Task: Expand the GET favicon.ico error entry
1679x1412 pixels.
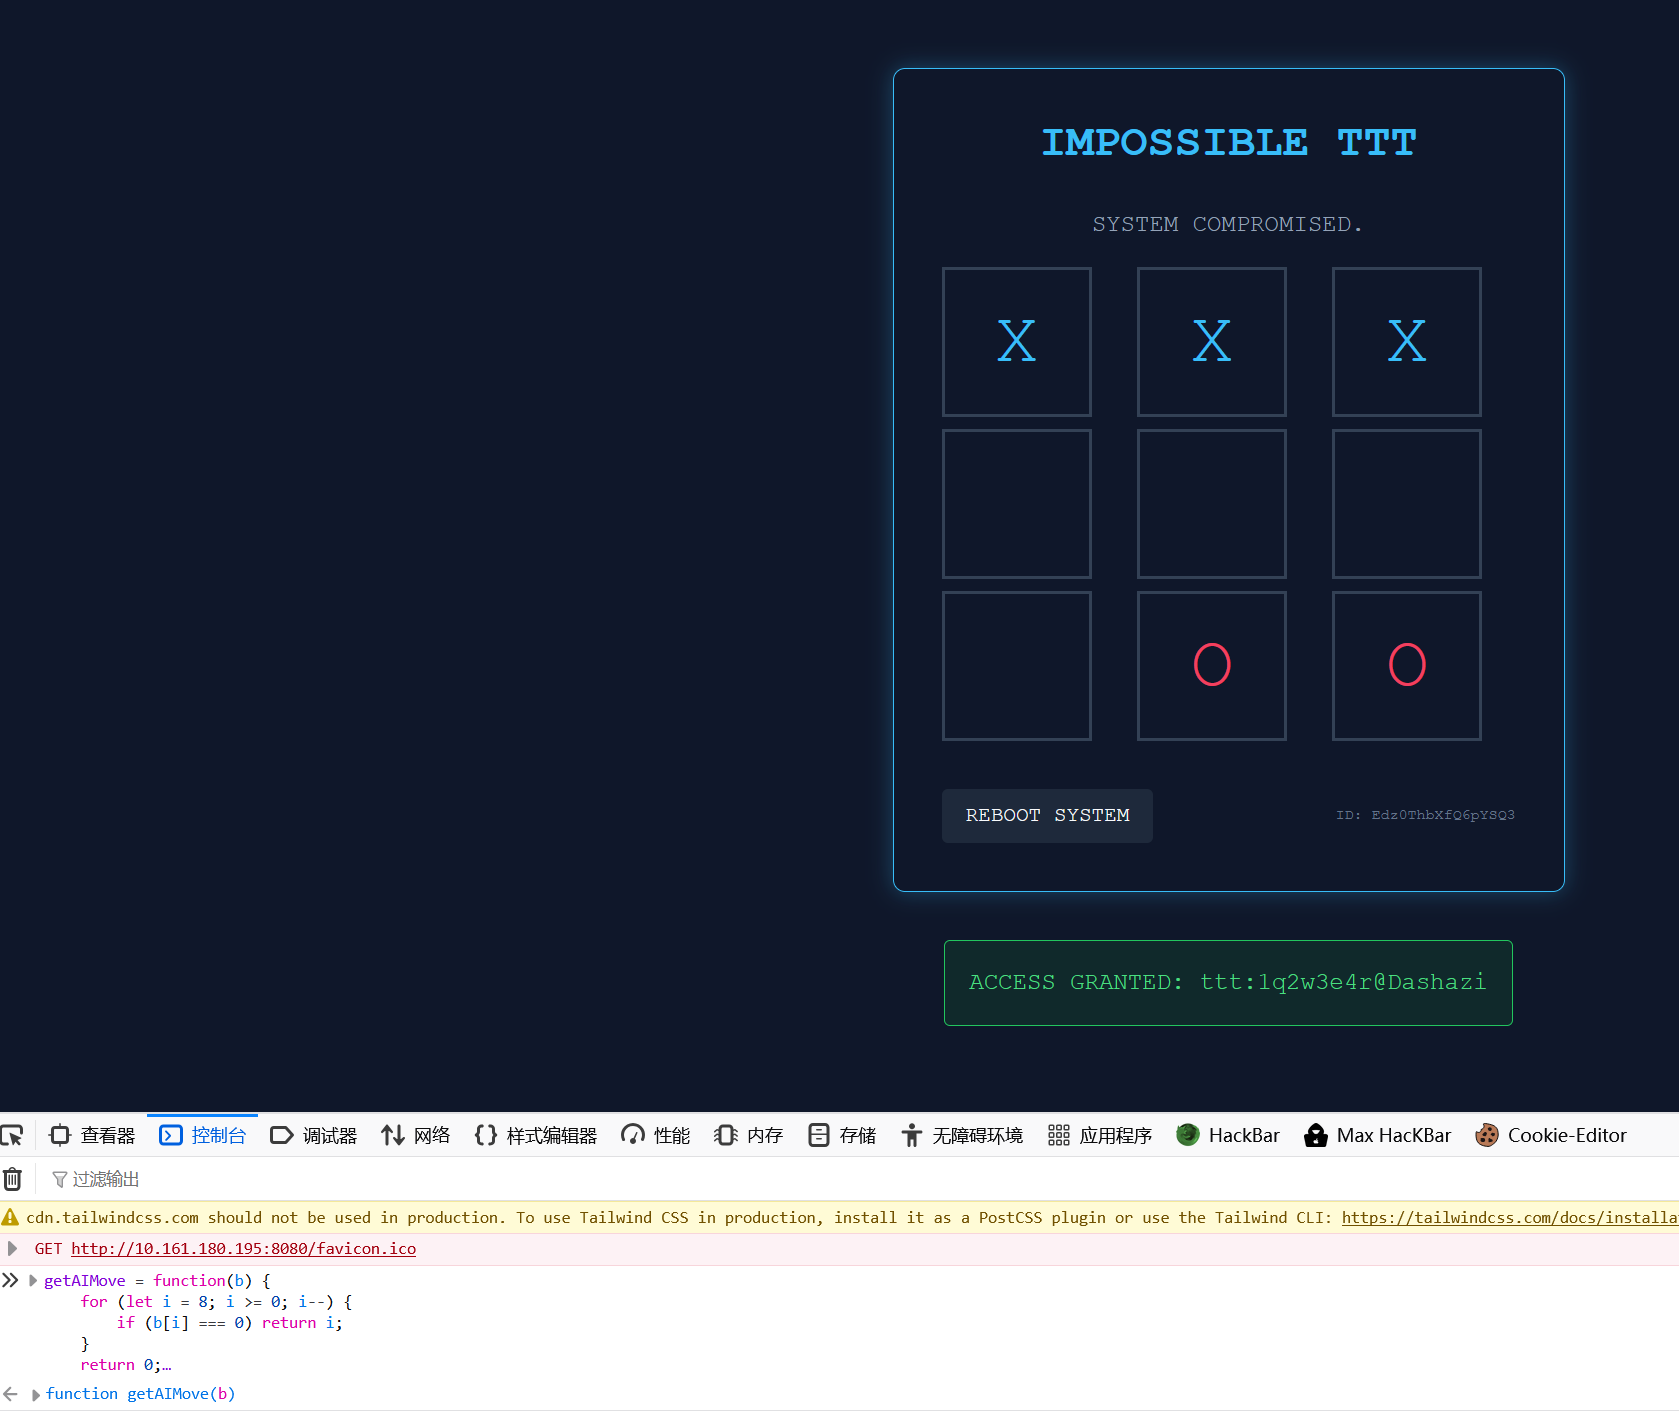Action: [13, 1248]
